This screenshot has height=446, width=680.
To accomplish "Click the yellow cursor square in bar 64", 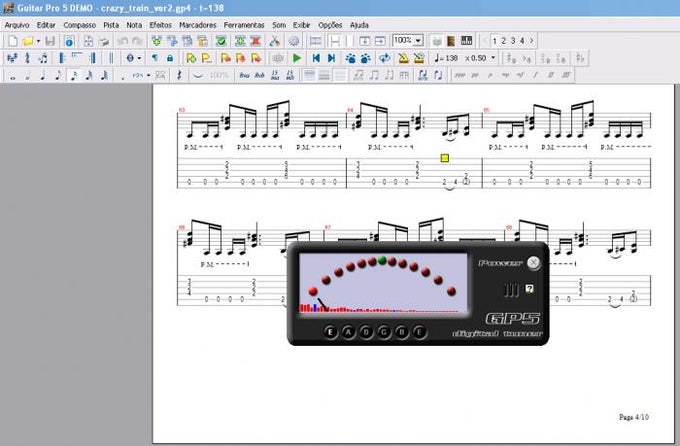I will [x=445, y=158].
